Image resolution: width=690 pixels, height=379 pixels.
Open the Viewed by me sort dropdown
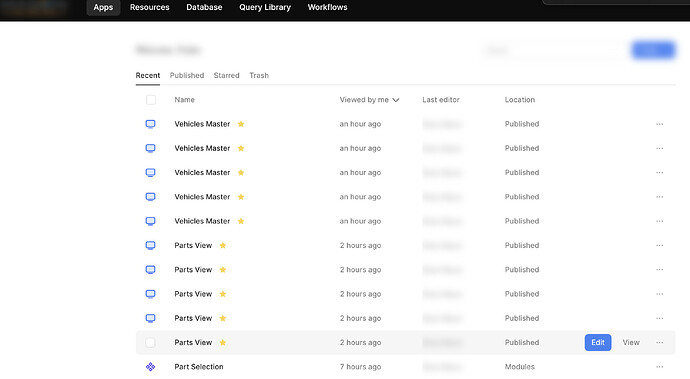369,100
